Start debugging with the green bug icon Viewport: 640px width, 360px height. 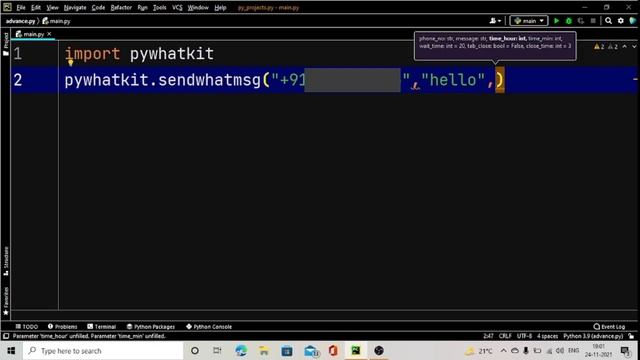coord(569,21)
